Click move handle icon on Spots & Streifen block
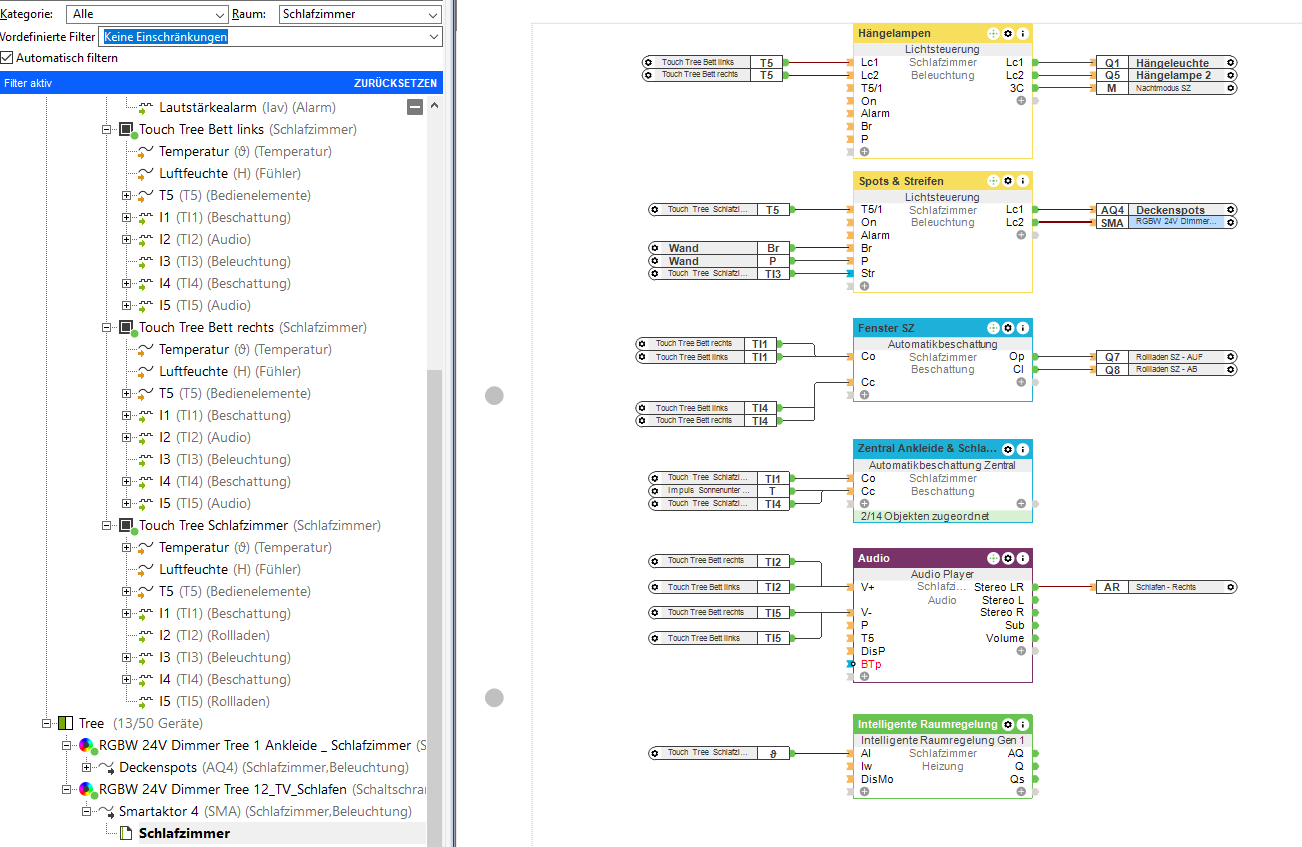1302x847 pixels. click(993, 181)
